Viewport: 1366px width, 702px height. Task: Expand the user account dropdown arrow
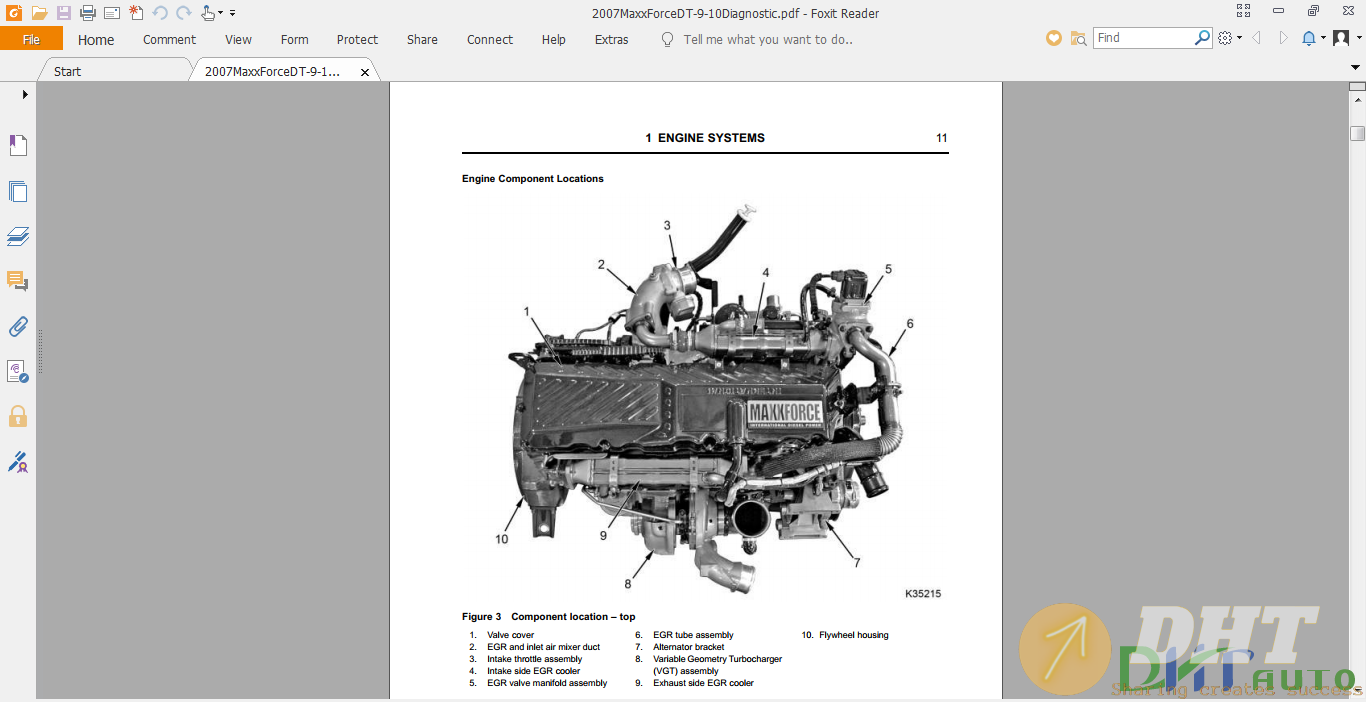(1358, 38)
